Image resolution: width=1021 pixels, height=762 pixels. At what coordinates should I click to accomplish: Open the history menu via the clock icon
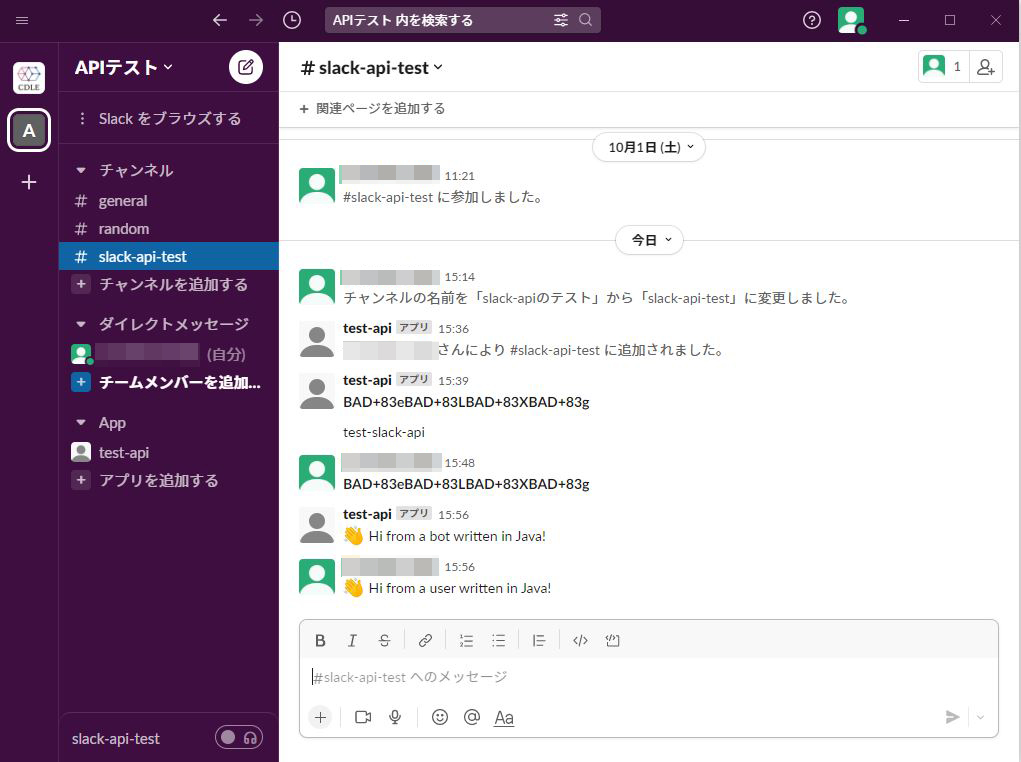point(291,19)
